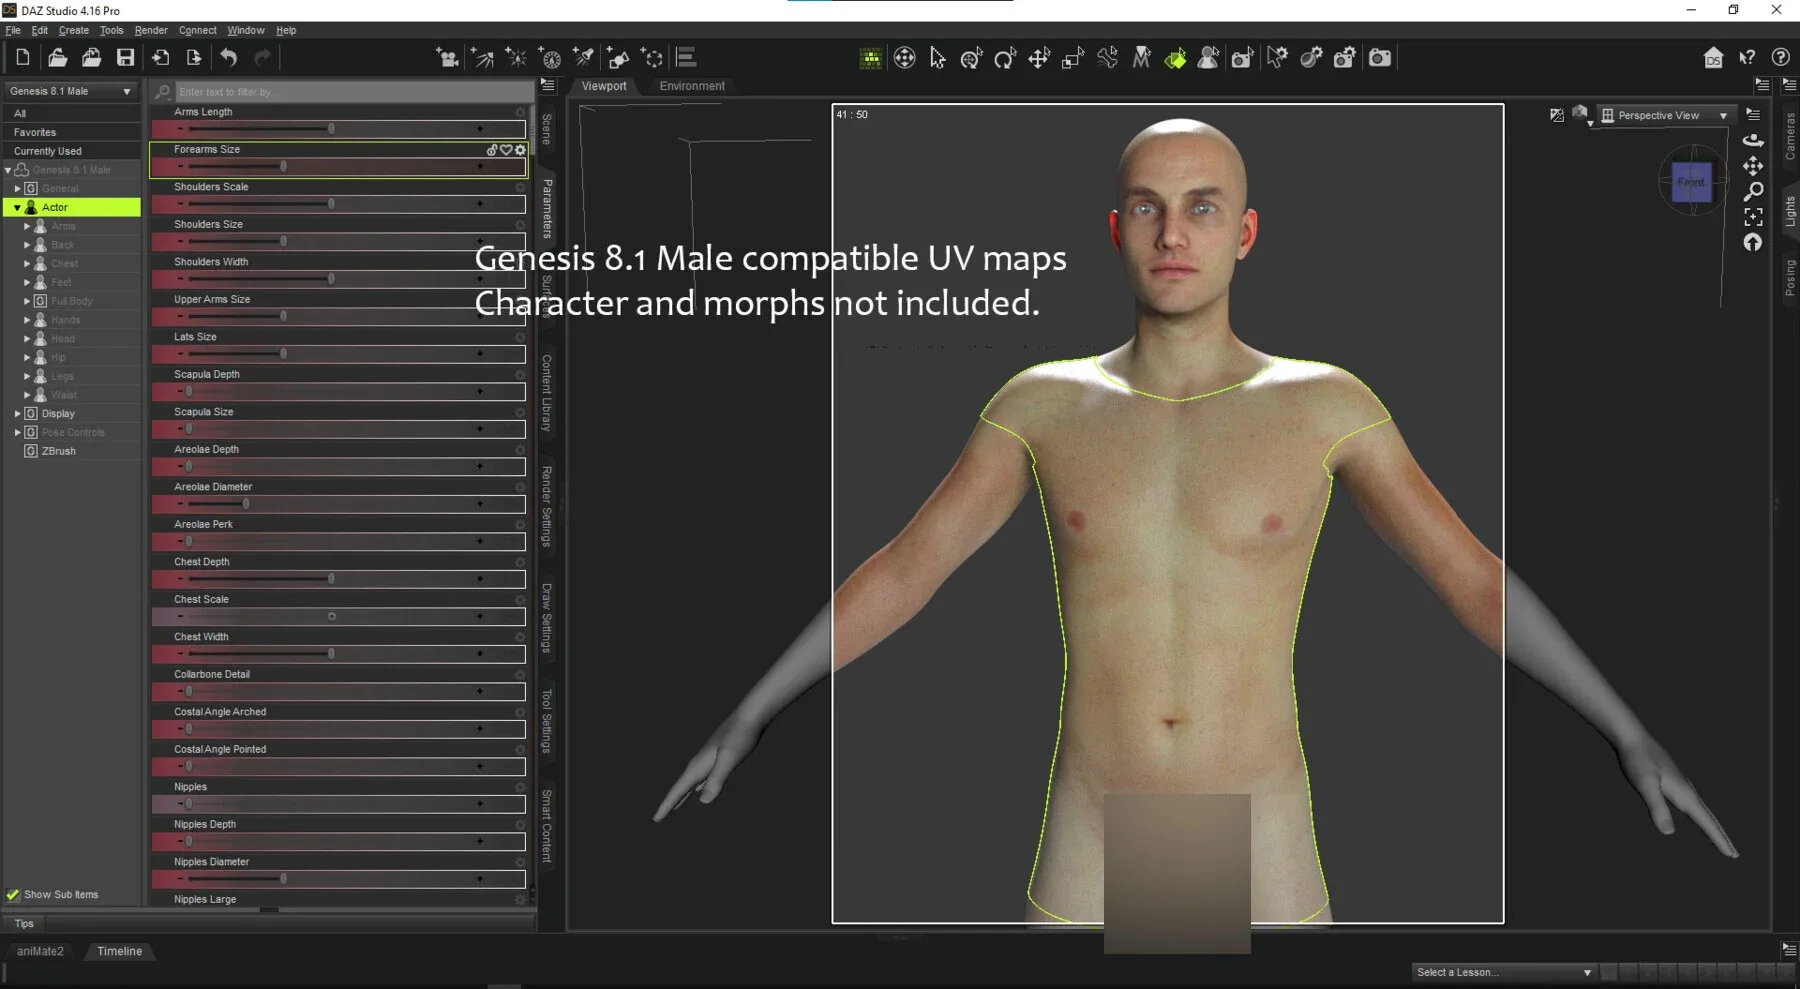Image resolution: width=1800 pixels, height=989 pixels.
Task: Select the ZBrush tree item
Action: coord(59,451)
